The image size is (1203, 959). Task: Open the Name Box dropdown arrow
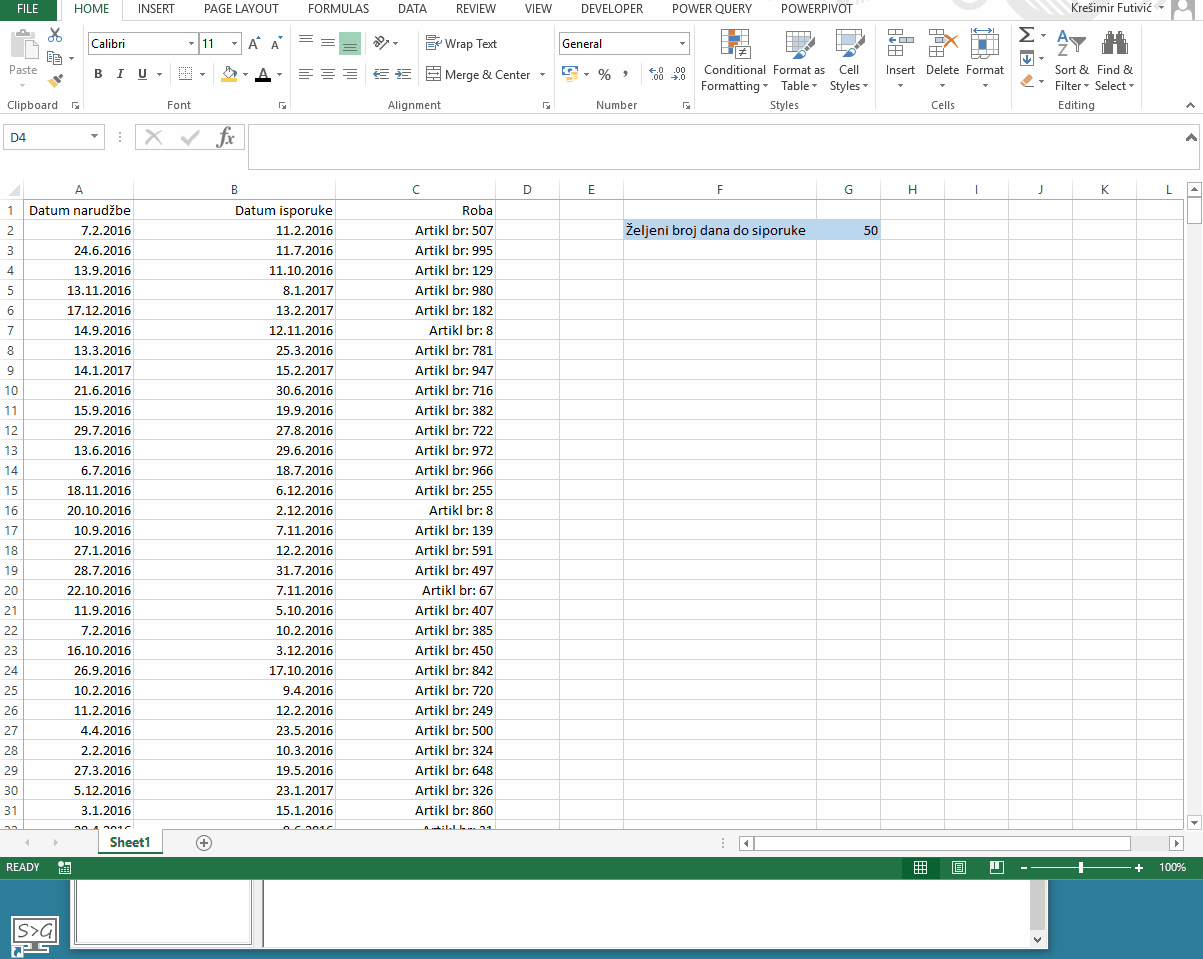coord(95,137)
